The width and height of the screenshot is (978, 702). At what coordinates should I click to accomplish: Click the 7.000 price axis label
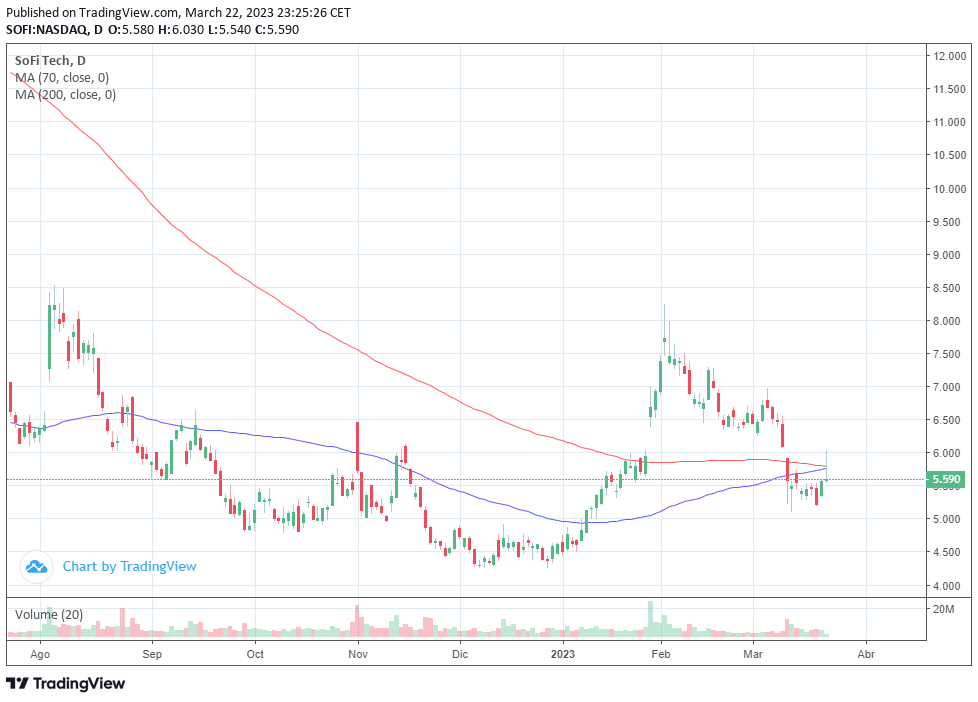click(947, 387)
